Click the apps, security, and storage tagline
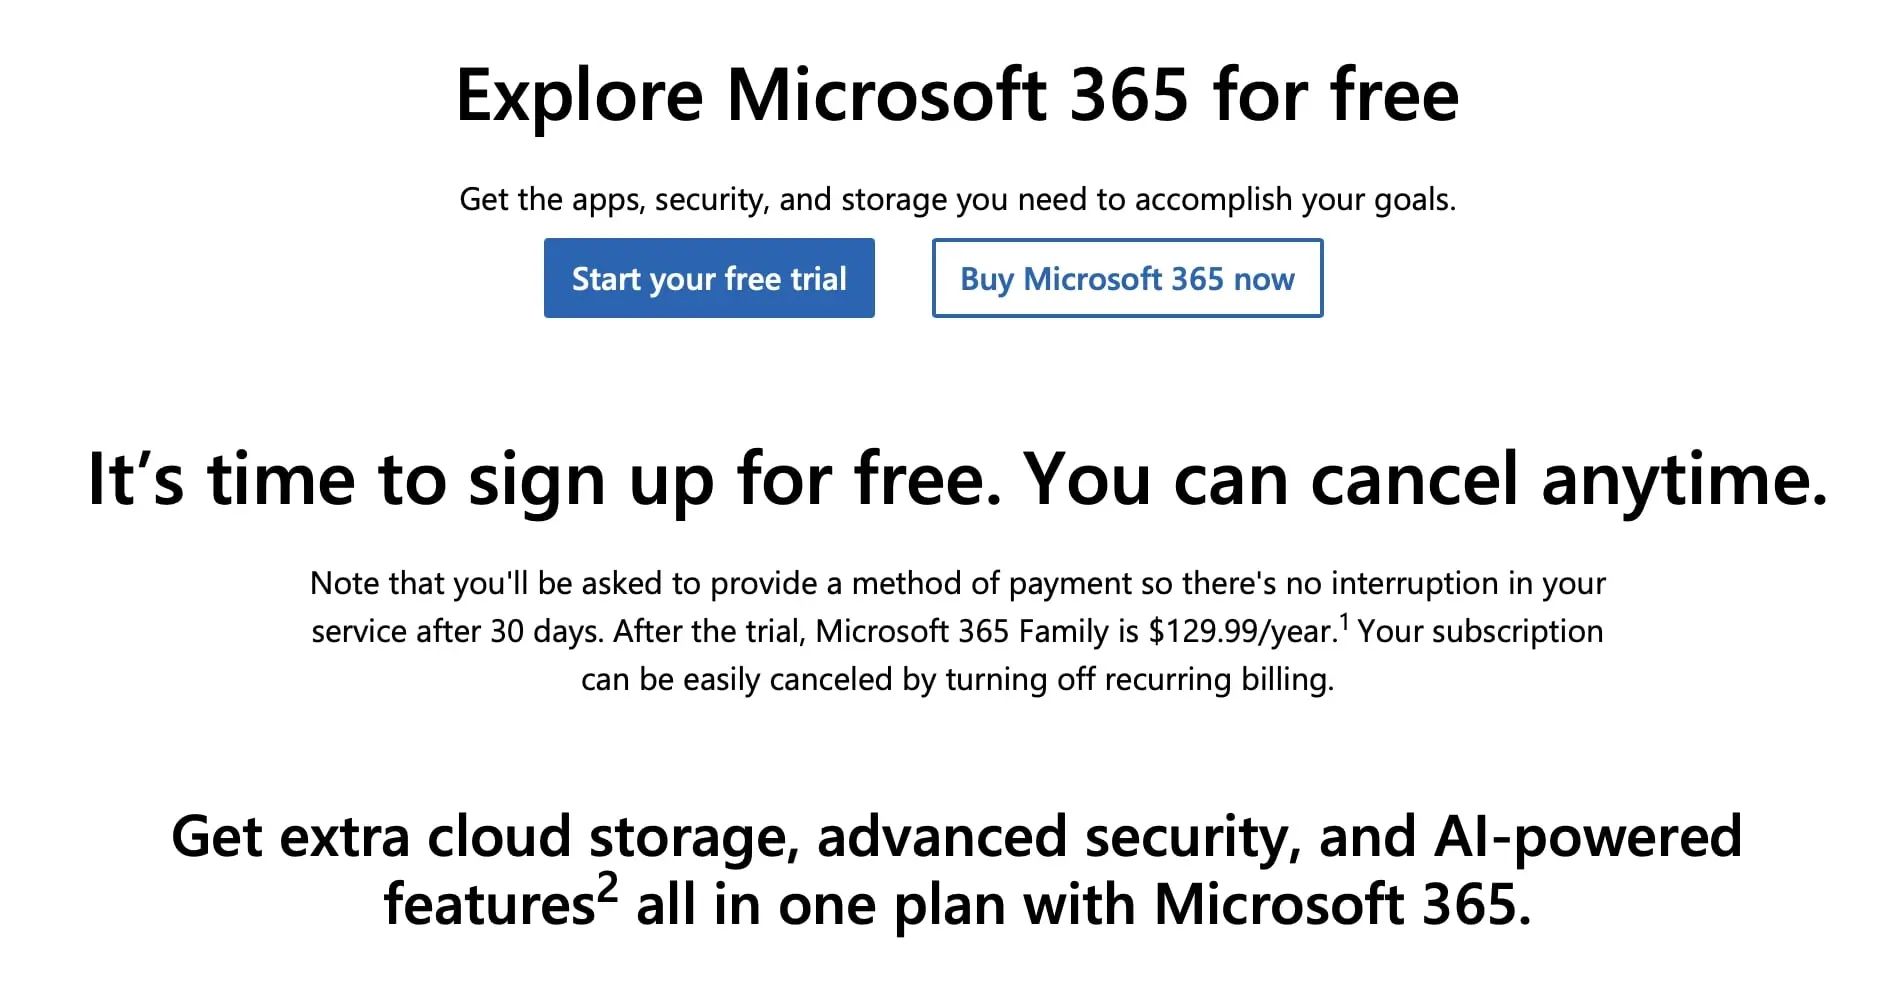 click(958, 198)
